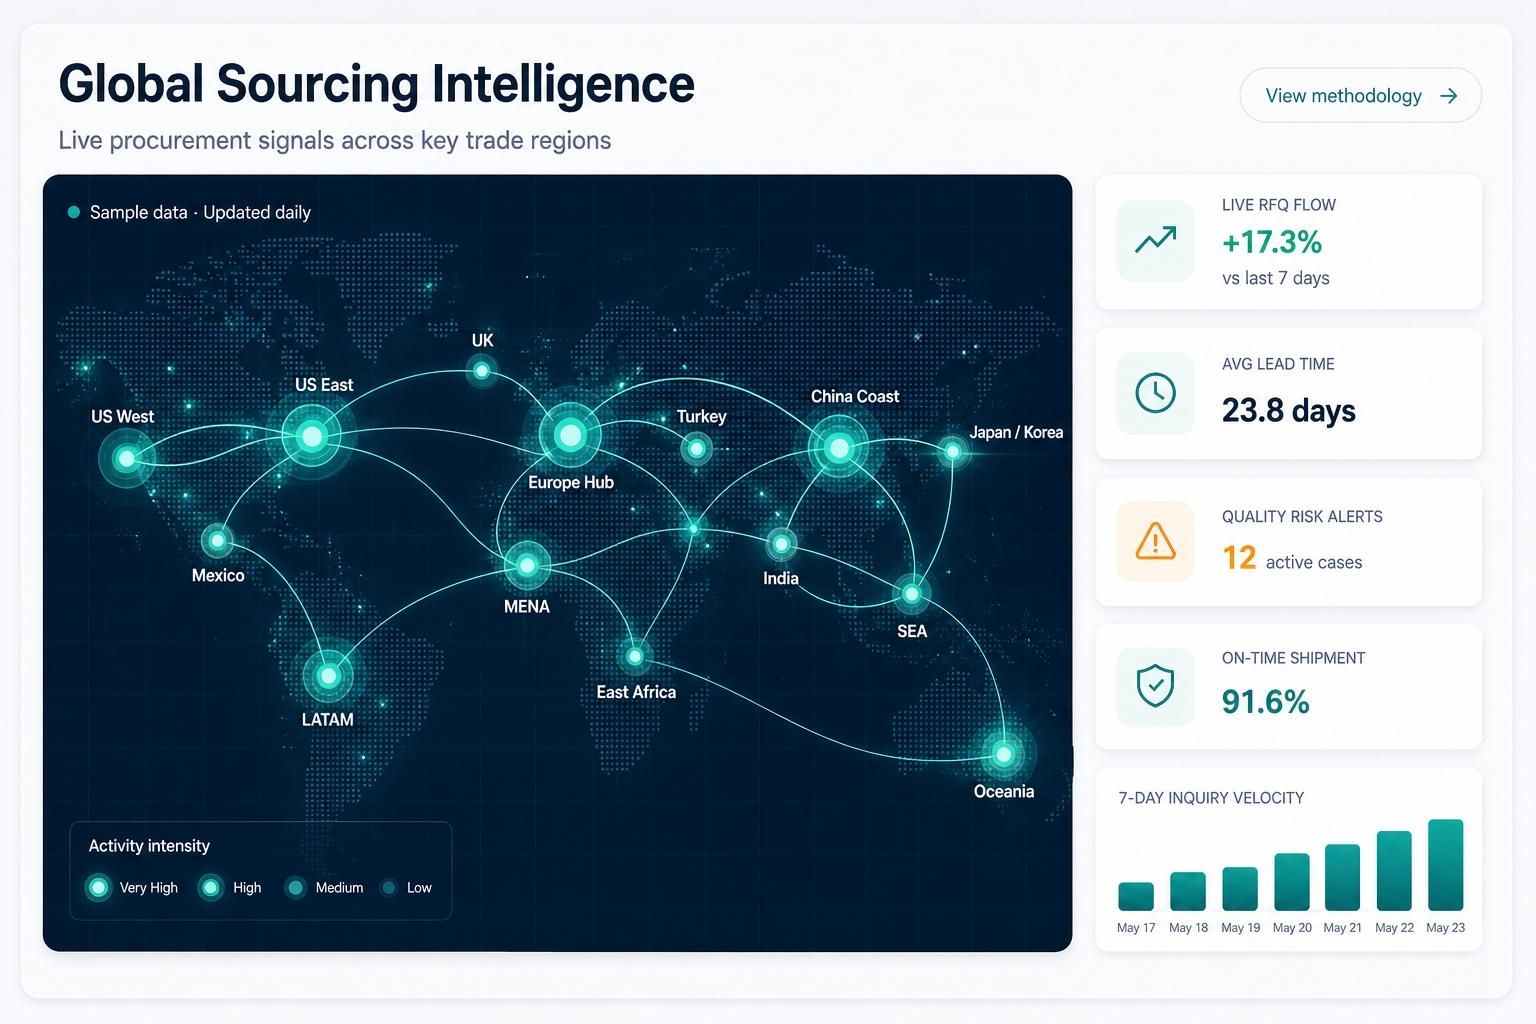Click the May 21 velocity bar
This screenshot has width=1536, height=1024.
point(1342,877)
